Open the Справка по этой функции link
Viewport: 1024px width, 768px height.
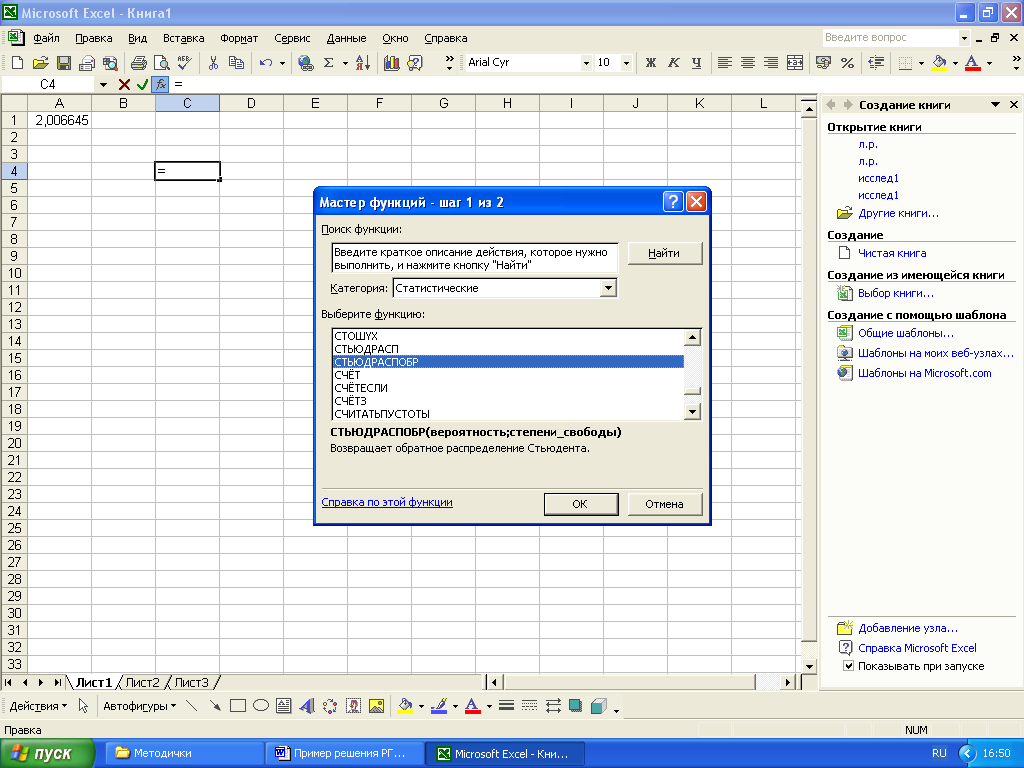tap(387, 502)
